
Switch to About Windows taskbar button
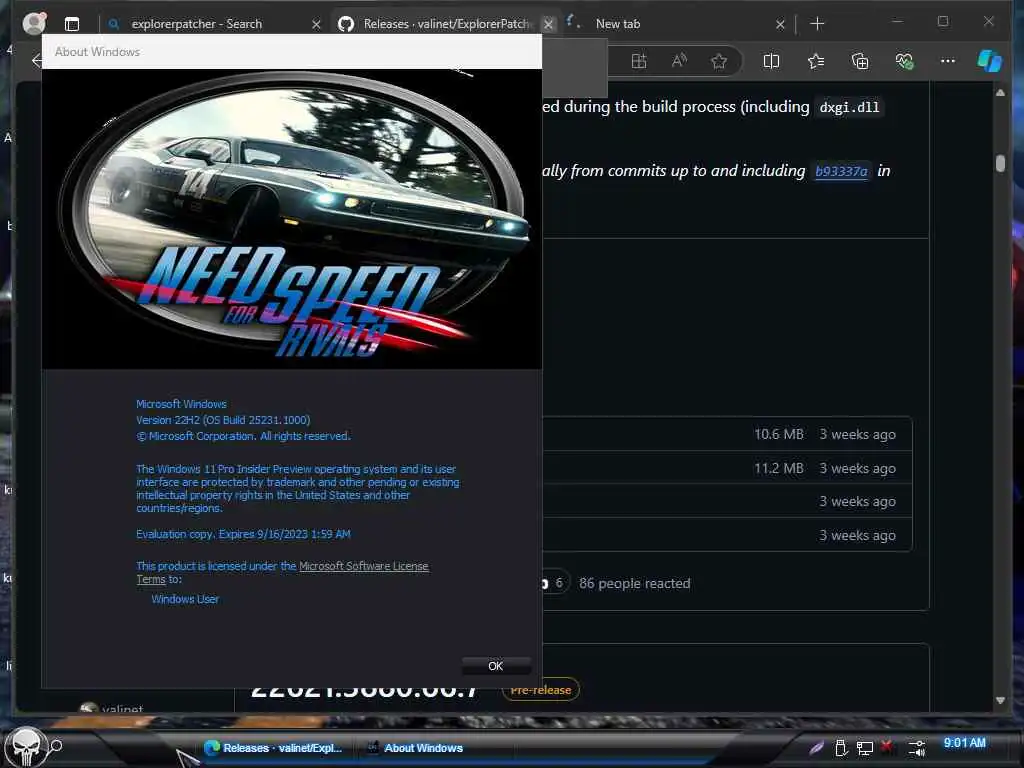tap(416, 748)
